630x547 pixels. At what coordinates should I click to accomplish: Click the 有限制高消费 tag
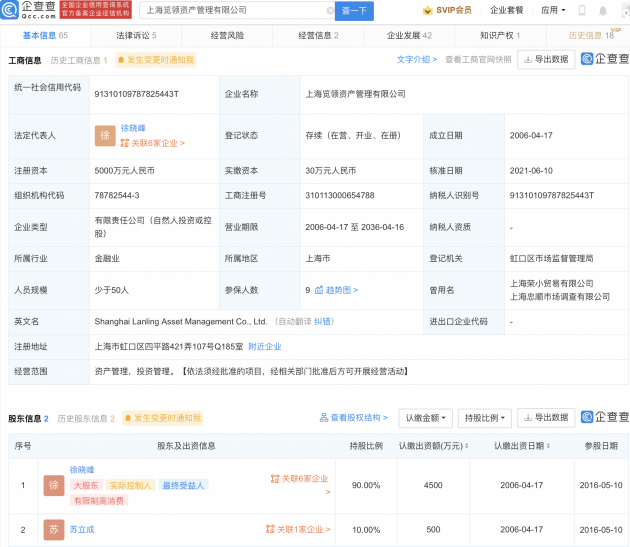click(x=99, y=500)
